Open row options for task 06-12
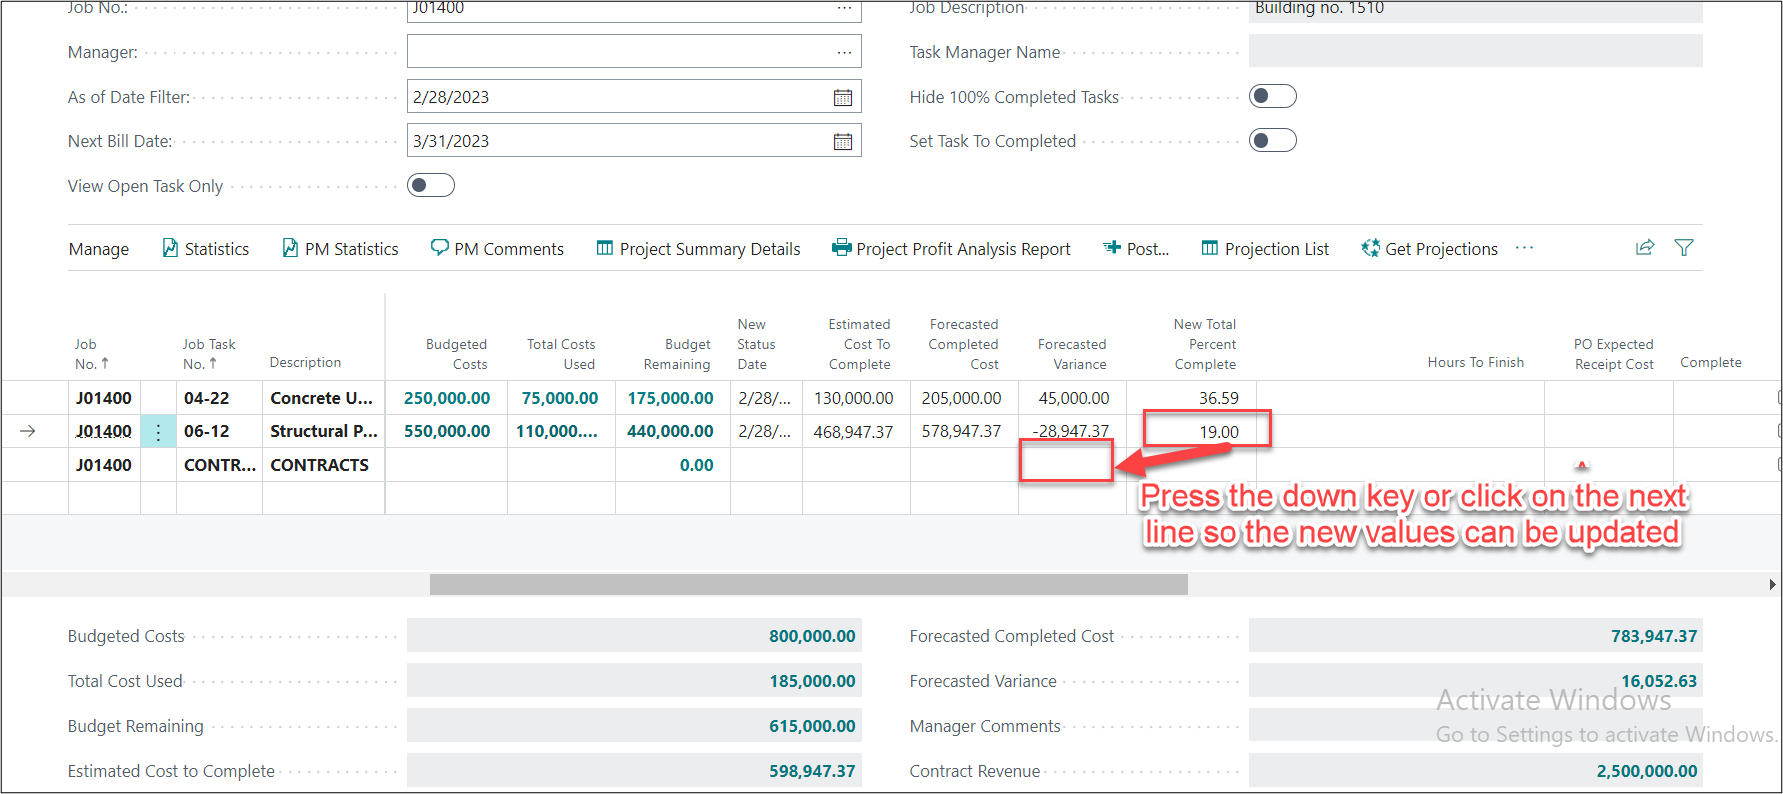 coord(158,432)
